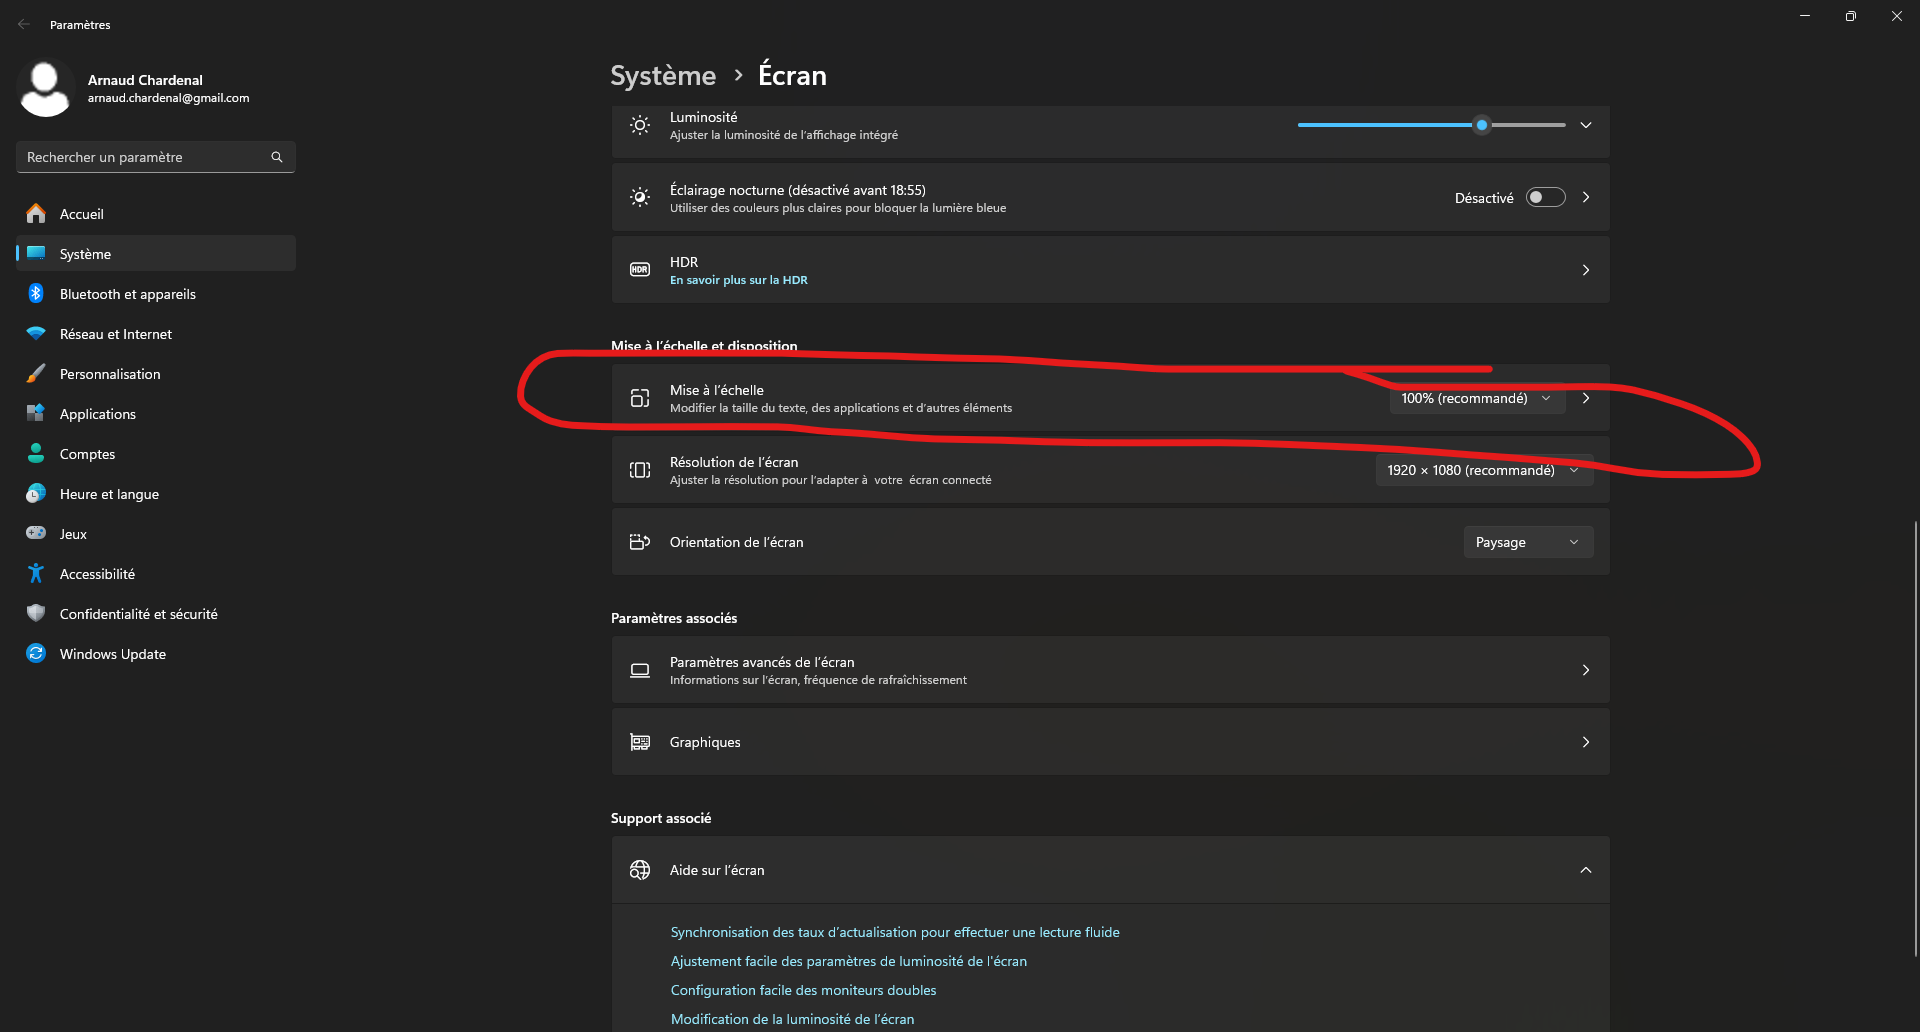Click the Luminosité brightness slider thumb

[1482, 125]
